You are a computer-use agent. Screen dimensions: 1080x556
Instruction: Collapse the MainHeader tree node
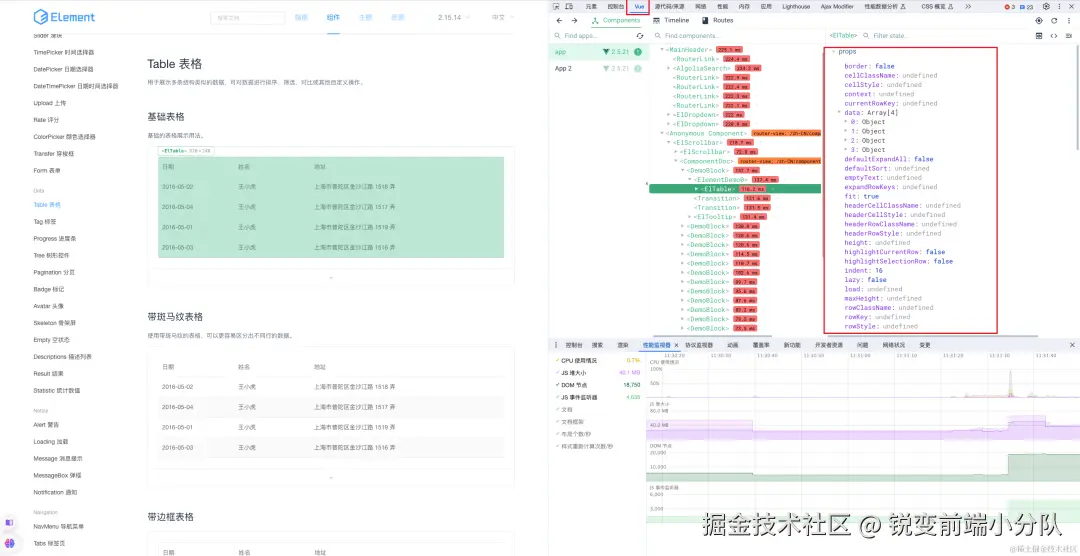662,50
